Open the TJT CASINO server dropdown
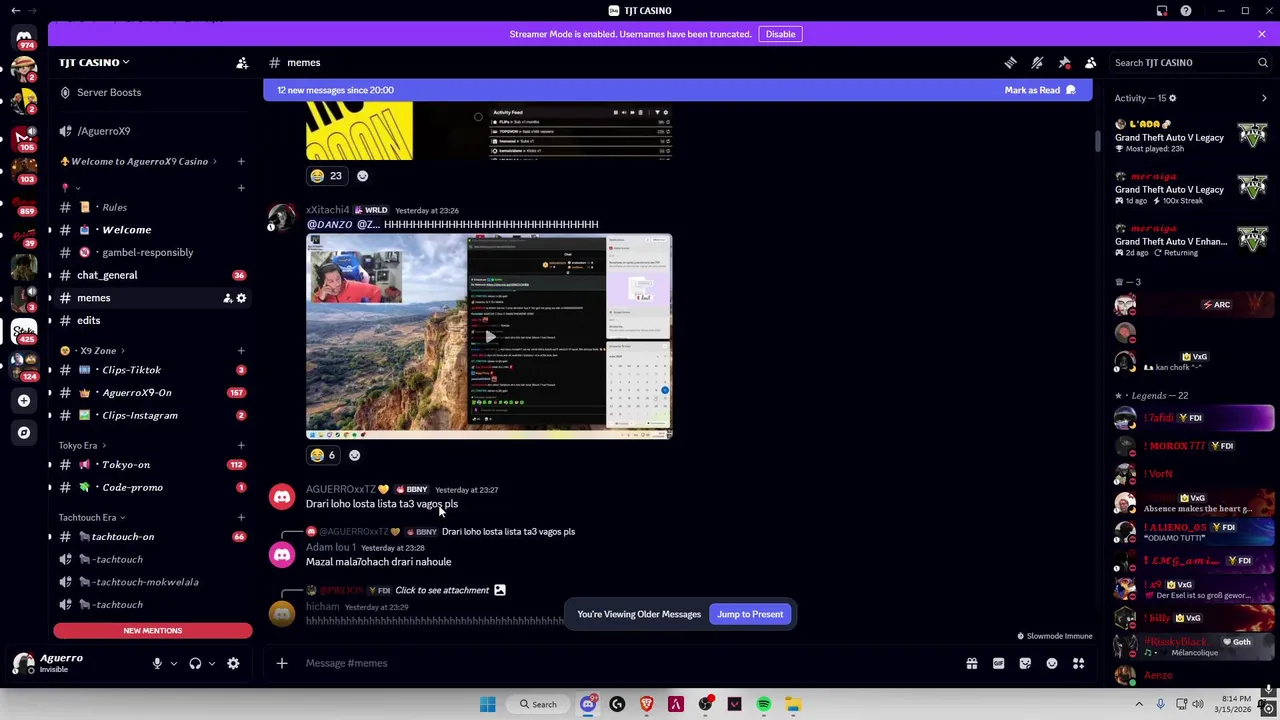 (x=94, y=62)
